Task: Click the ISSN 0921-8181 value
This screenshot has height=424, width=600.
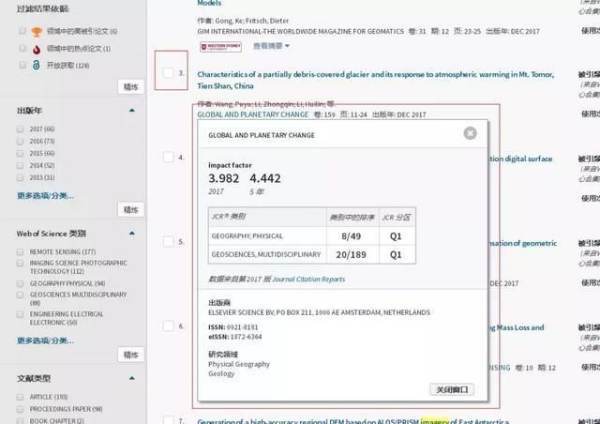Action: (x=242, y=327)
